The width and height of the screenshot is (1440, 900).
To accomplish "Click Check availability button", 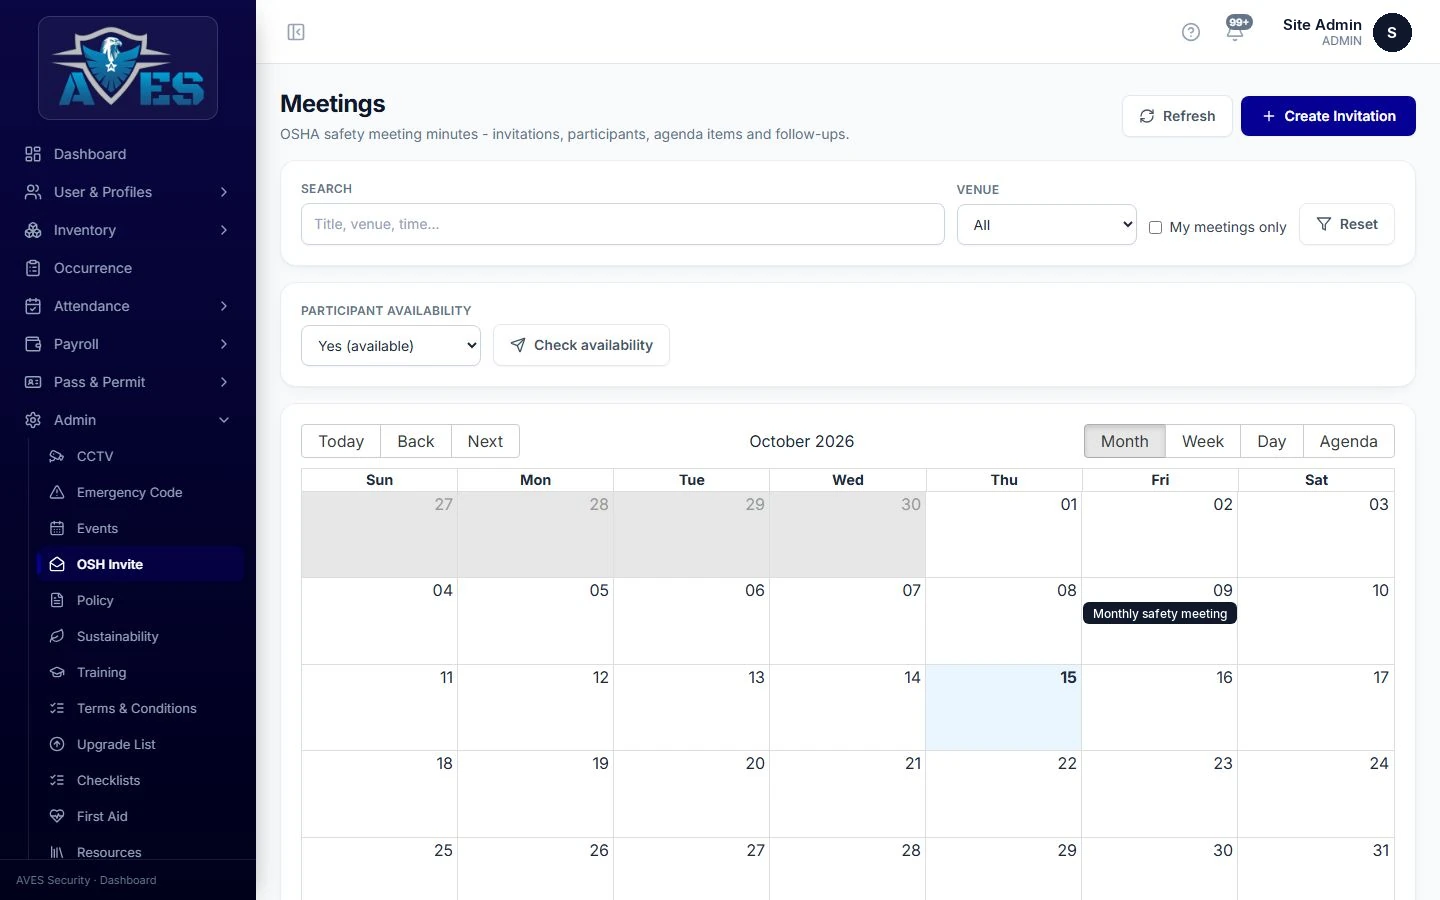I will 581,345.
